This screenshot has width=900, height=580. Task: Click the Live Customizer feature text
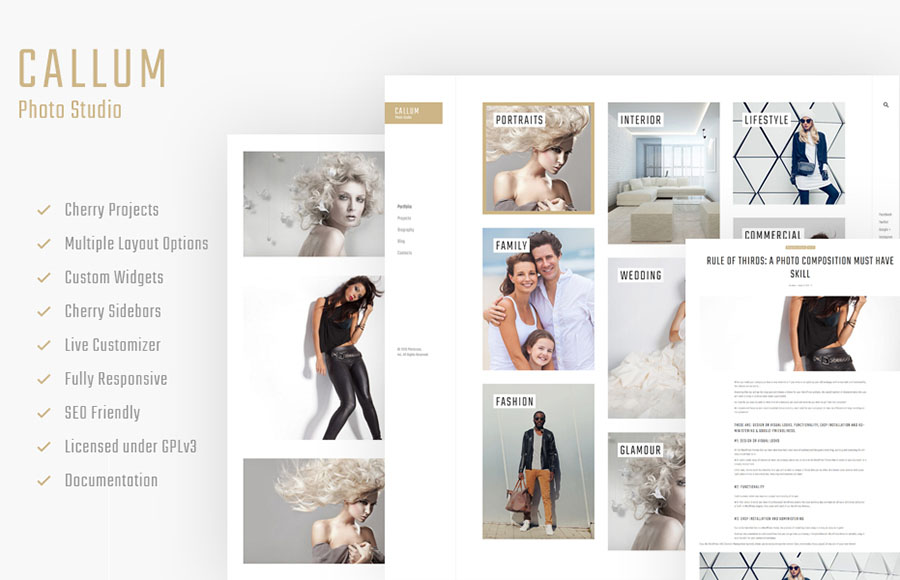112,345
